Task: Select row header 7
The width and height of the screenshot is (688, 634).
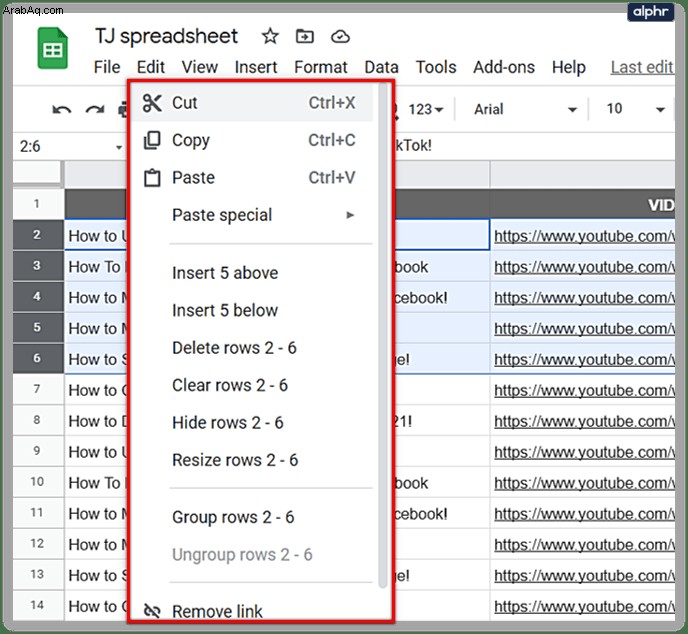Action: coord(38,389)
